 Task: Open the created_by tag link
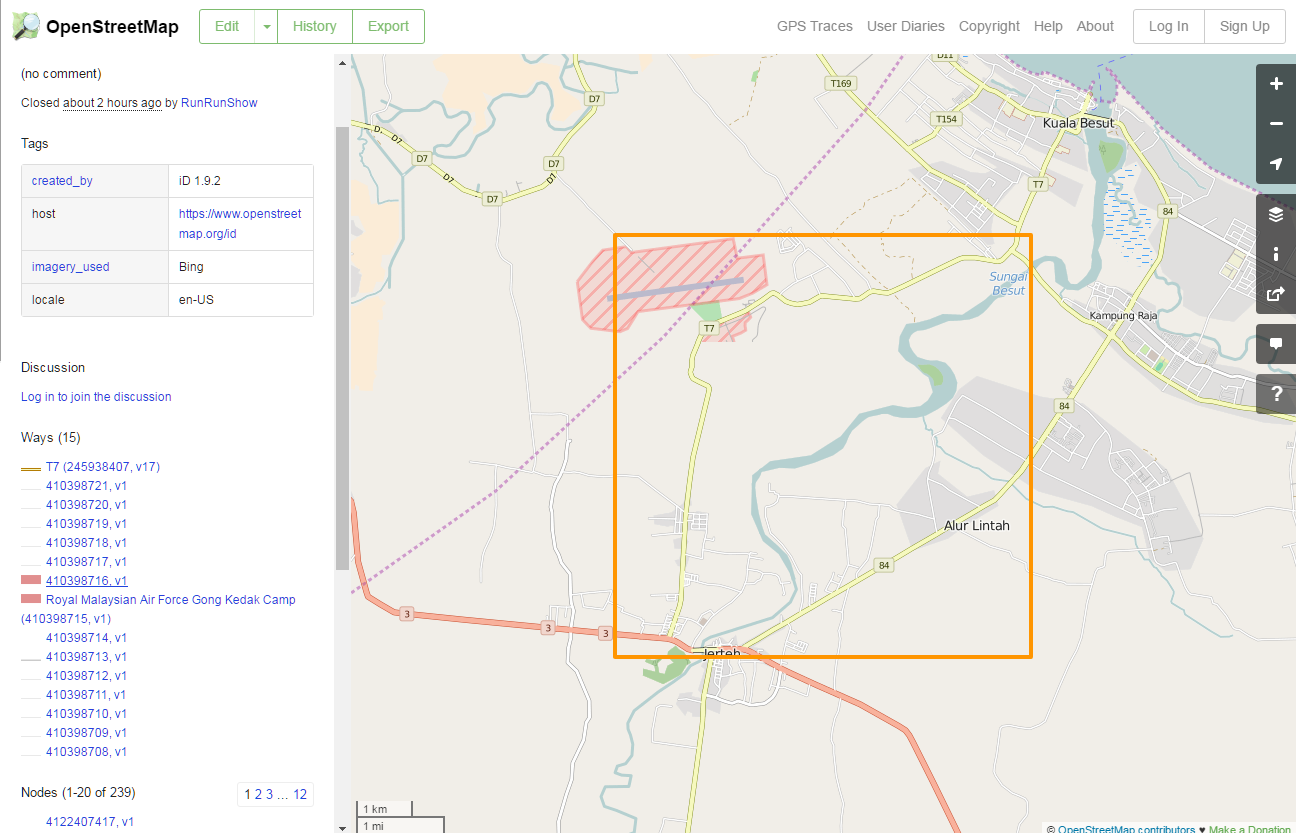point(62,181)
